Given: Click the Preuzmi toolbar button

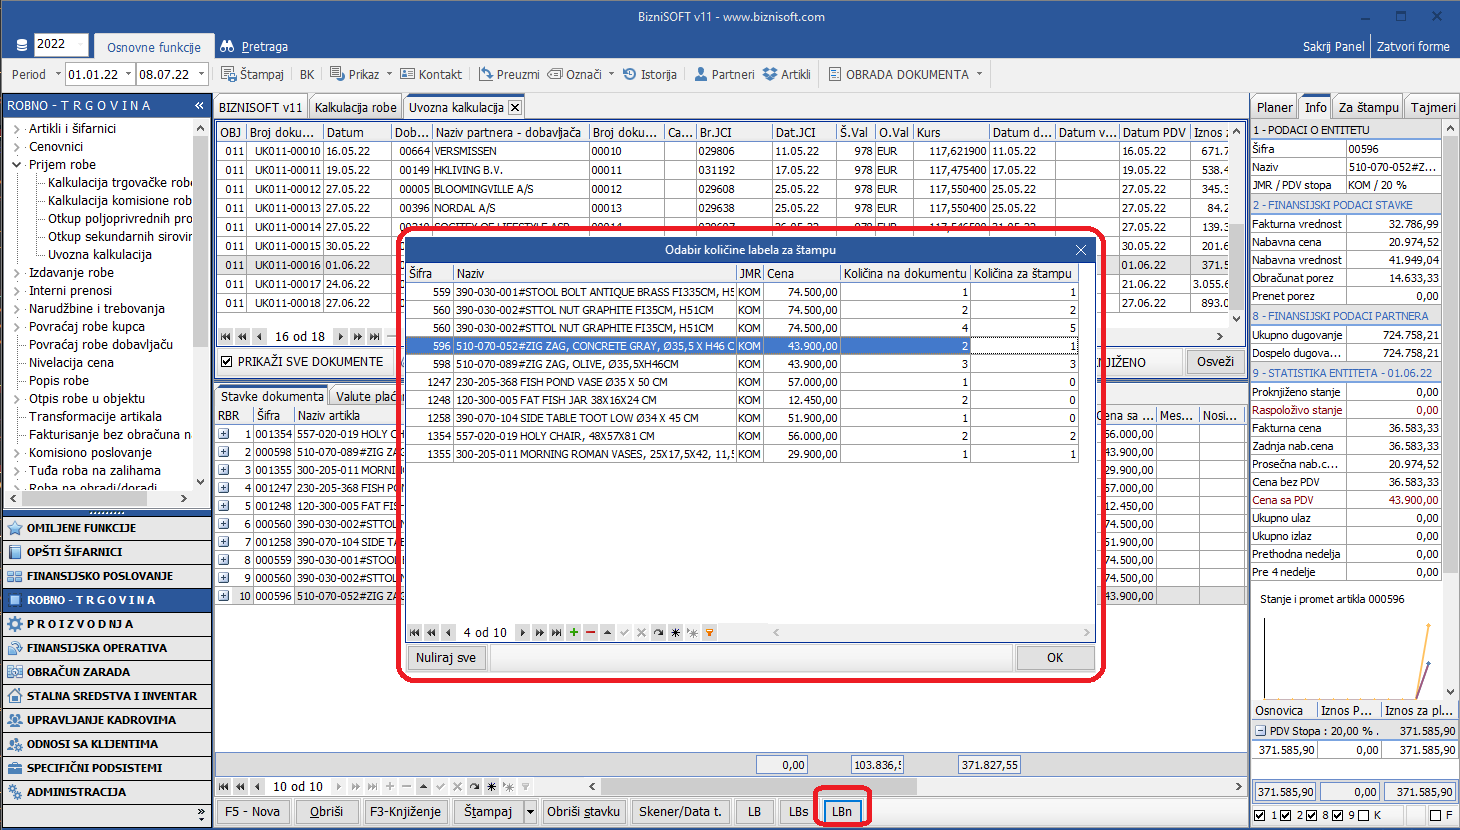Looking at the screenshot, I should click(508, 74).
